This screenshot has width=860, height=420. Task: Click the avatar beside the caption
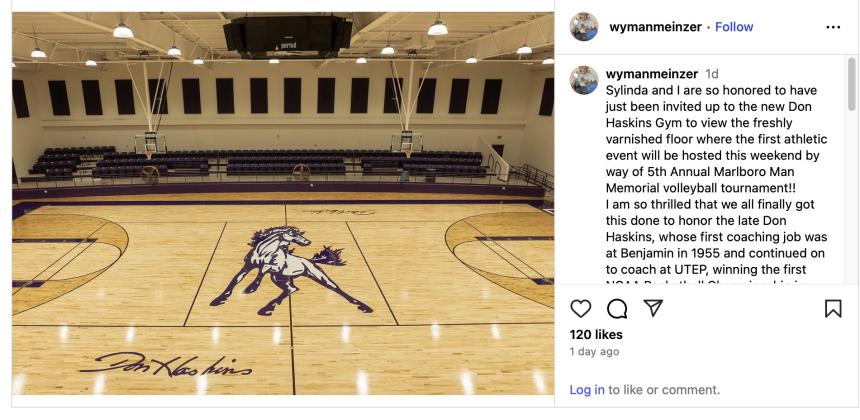coord(584,80)
